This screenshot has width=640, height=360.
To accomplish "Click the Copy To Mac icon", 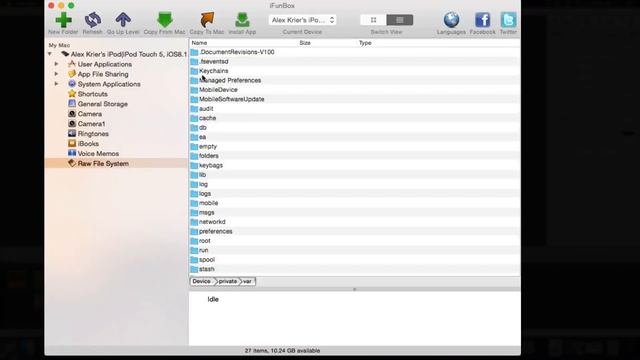I will click(207, 20).
